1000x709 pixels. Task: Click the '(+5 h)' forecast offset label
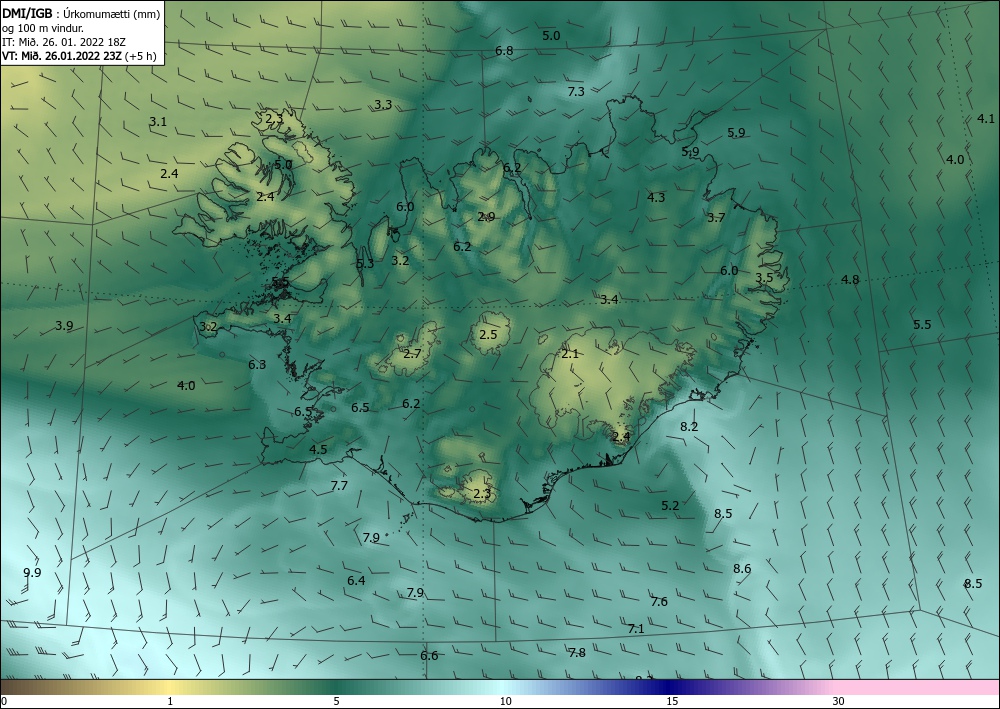coord(140,55)
